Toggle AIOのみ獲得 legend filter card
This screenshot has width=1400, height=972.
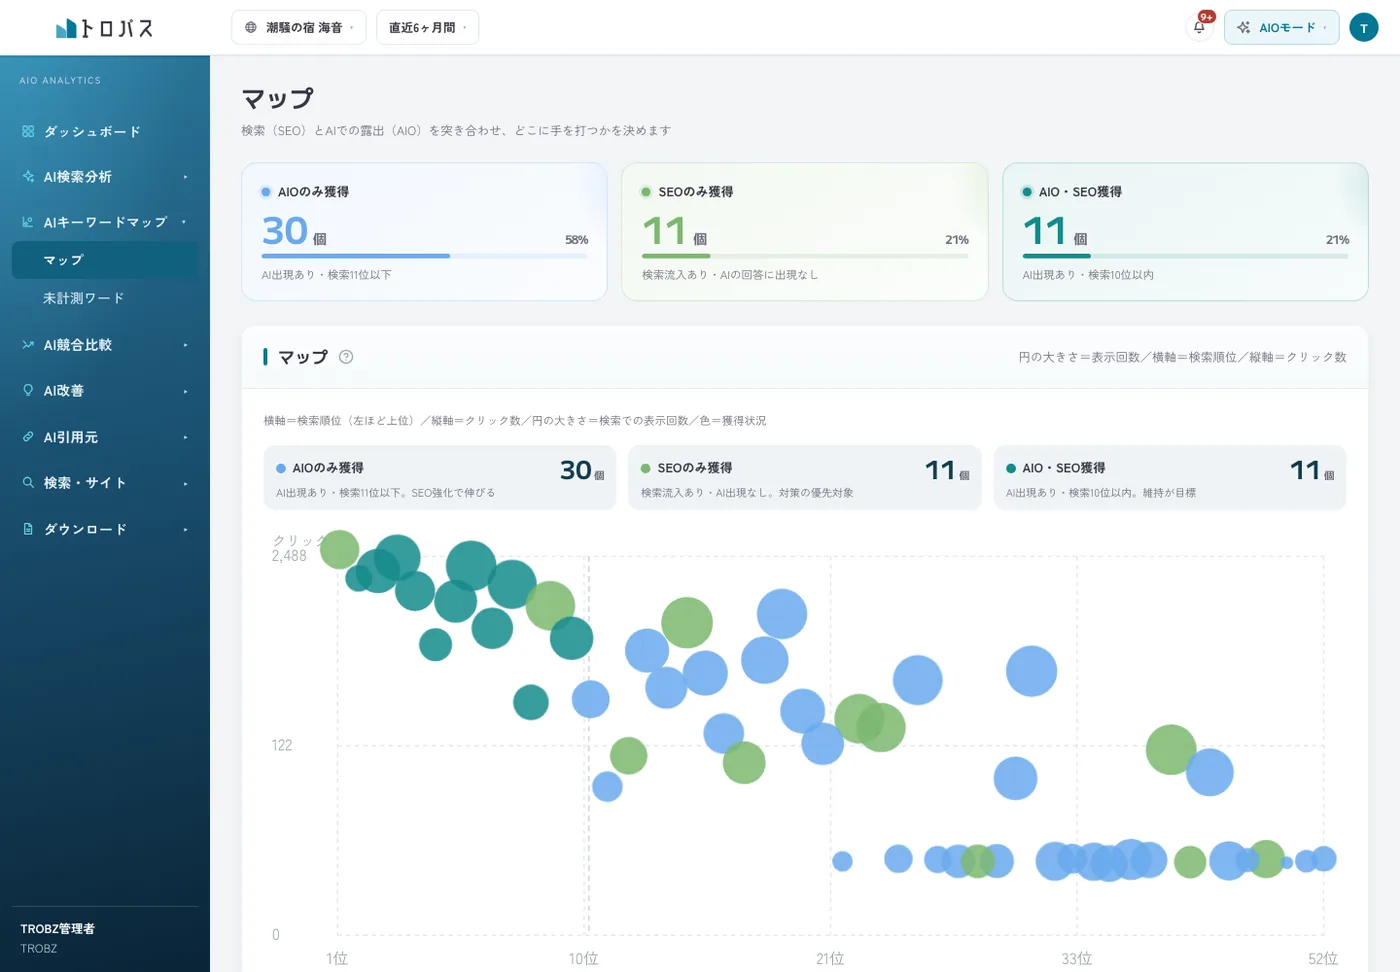pos(440,478)
